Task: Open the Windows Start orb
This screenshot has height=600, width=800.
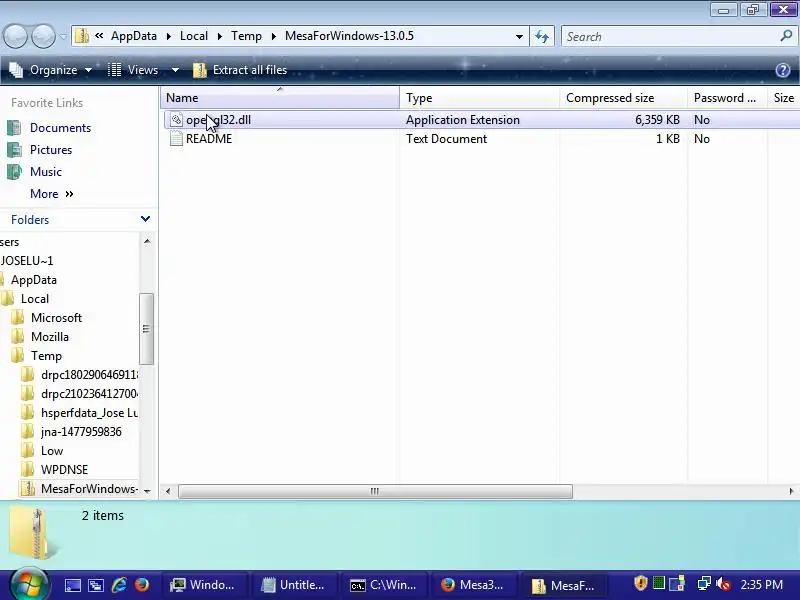Action: click(x=29, y=584)
